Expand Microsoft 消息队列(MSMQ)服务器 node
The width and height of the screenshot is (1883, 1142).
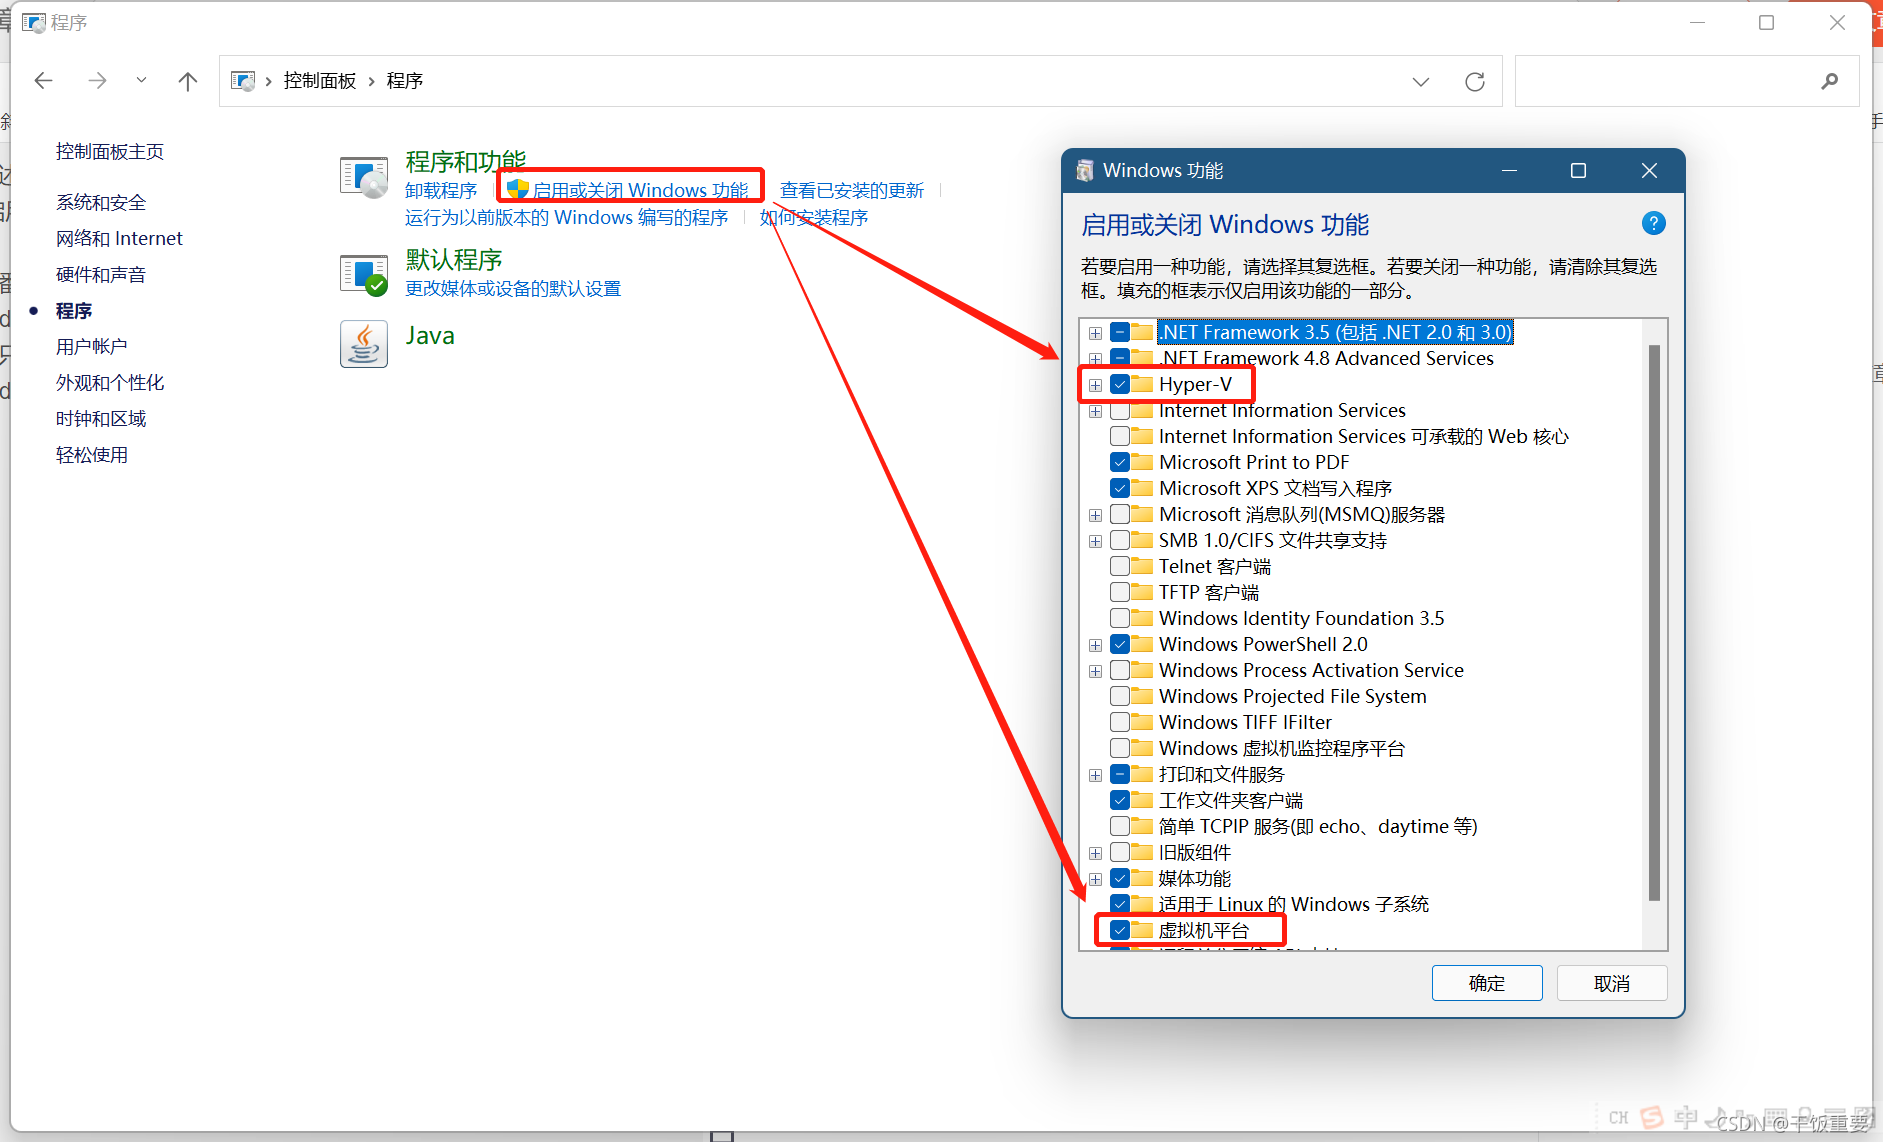tap(1095, 515)
